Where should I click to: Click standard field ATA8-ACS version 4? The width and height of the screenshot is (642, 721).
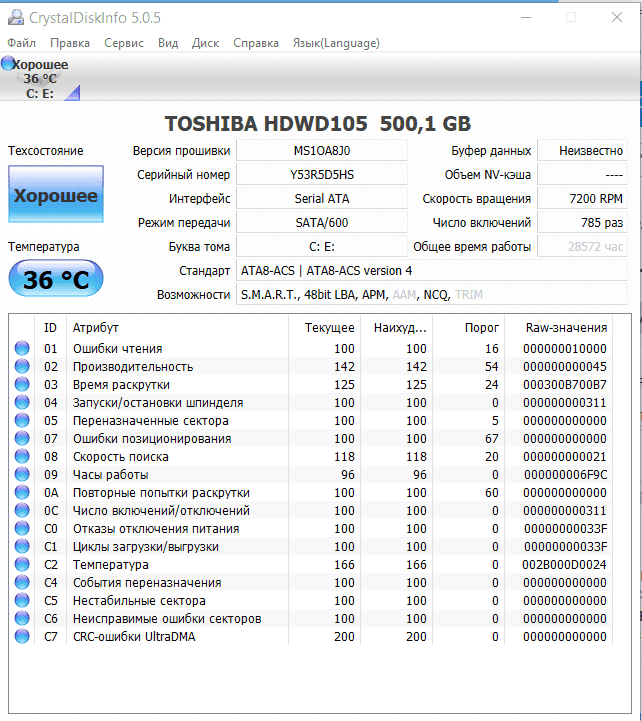432,270
